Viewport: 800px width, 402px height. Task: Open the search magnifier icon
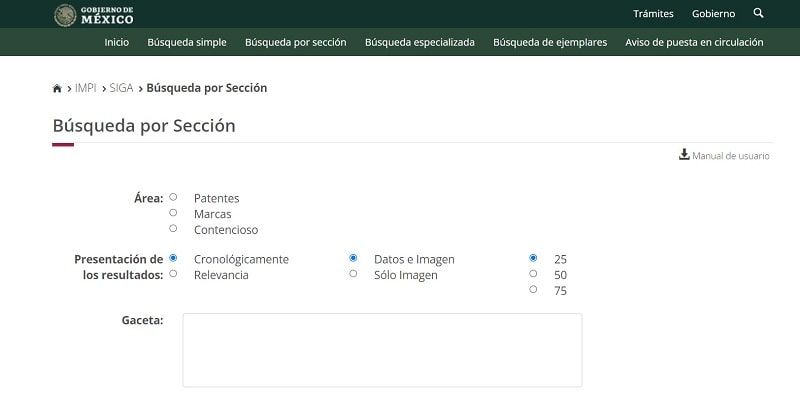(758, 13)
